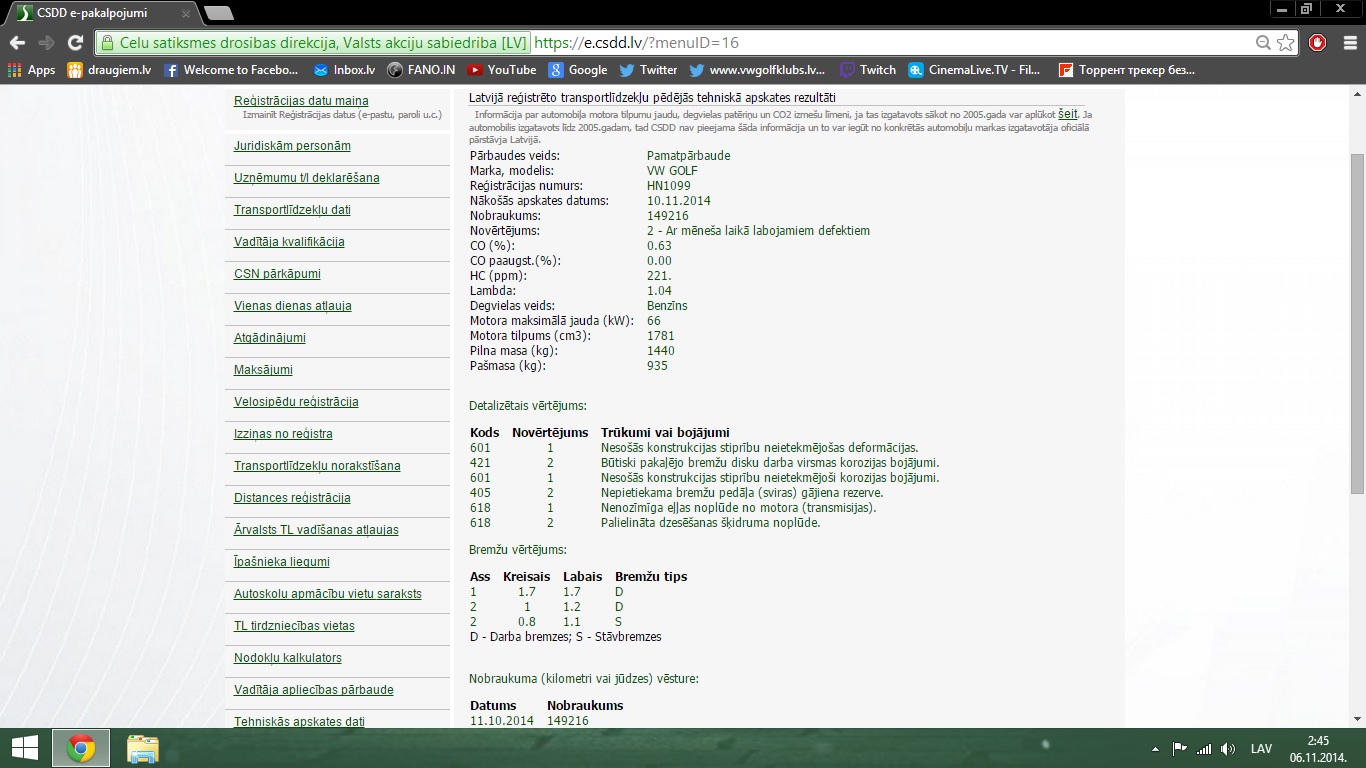
Task: Click the red Adblock extension icon
Action: pos(1317,43)
